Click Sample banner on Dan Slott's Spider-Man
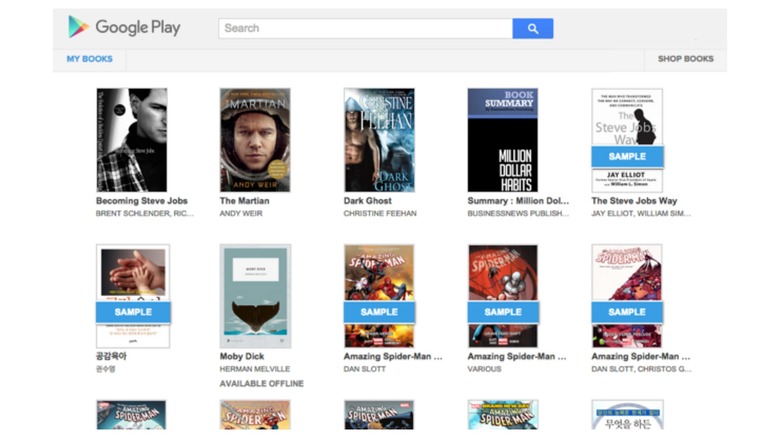780x438 pixels. pyautogui.click(x=379, y=312)
